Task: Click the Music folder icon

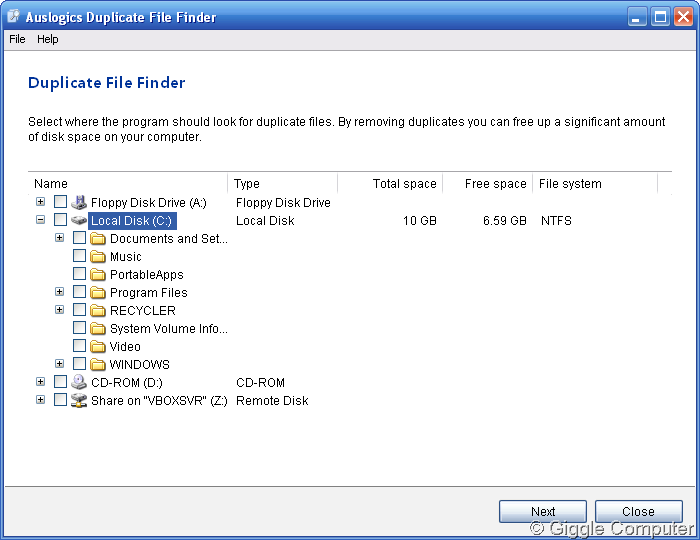Action: click(x=98, y=256)
